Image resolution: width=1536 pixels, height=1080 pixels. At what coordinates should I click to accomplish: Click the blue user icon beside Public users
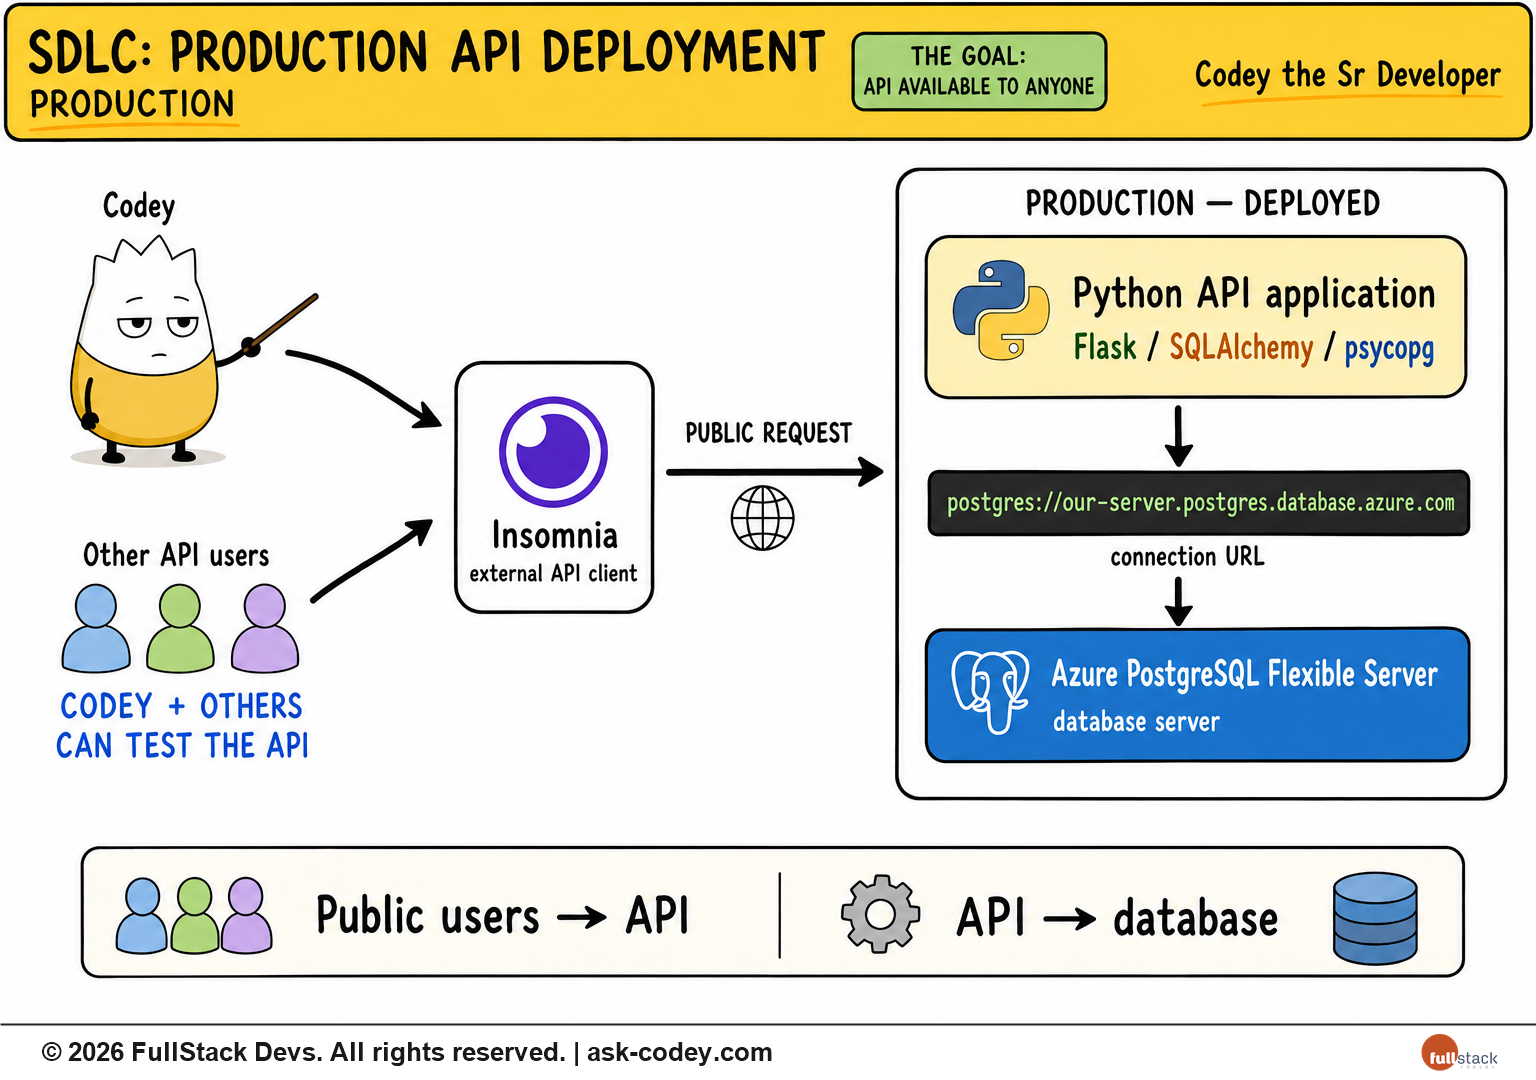click(142, 915)
